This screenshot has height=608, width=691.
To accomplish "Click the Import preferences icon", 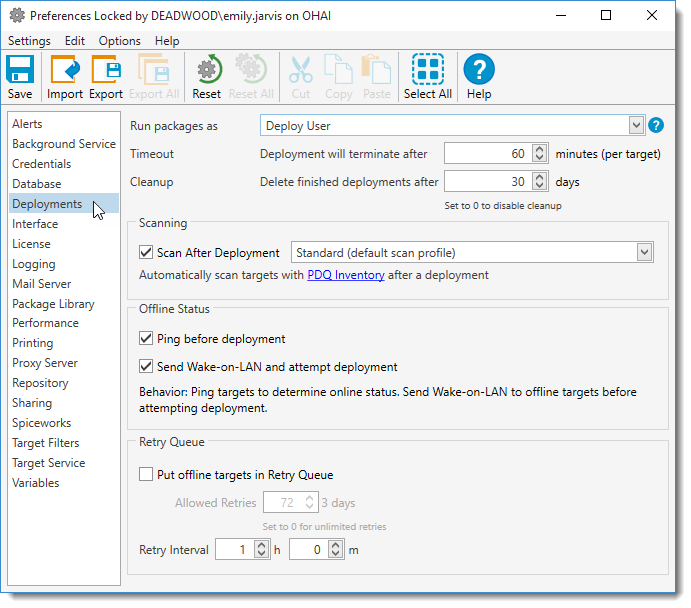I will [x=65, y=71].
